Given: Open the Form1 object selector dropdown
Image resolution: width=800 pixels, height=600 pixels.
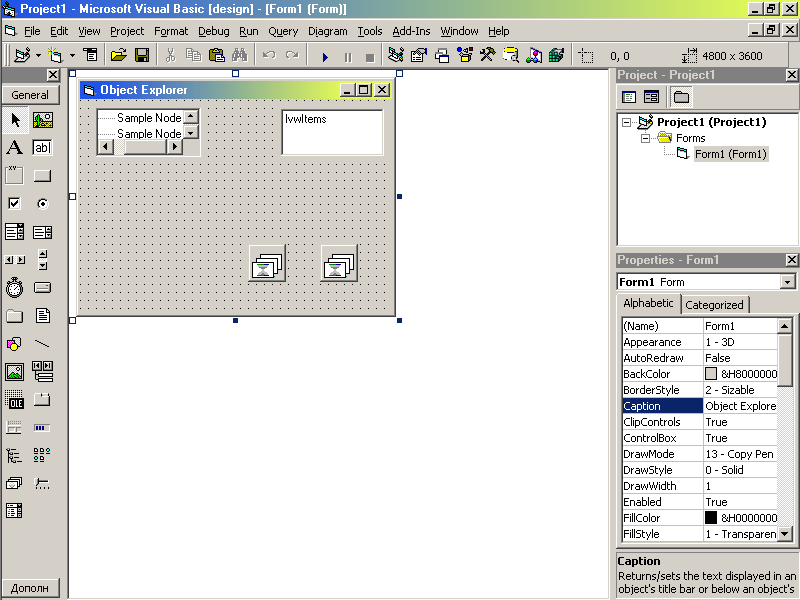Looking at the screenshot, I should click(787, 282).
